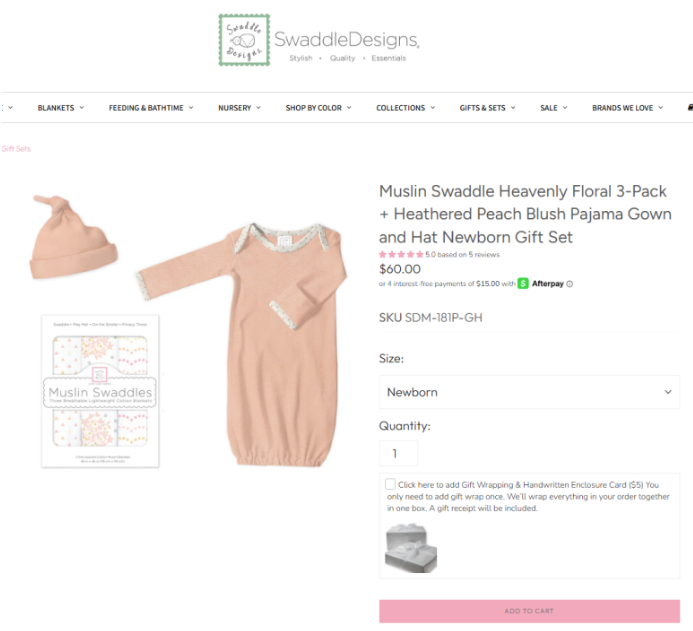Open the Size dropdown showing Newborn
The height and width of the screenshot is (631, 693).
pos(529,392)
